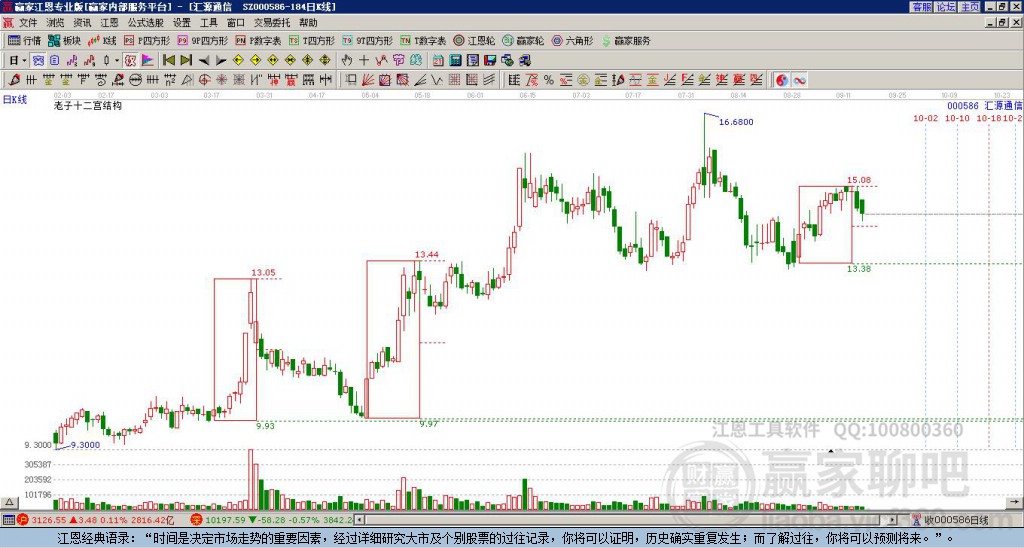Expand the candlestick style dropdown arrow
This screenshot has height=548, width=1024.
click(116, 61)
